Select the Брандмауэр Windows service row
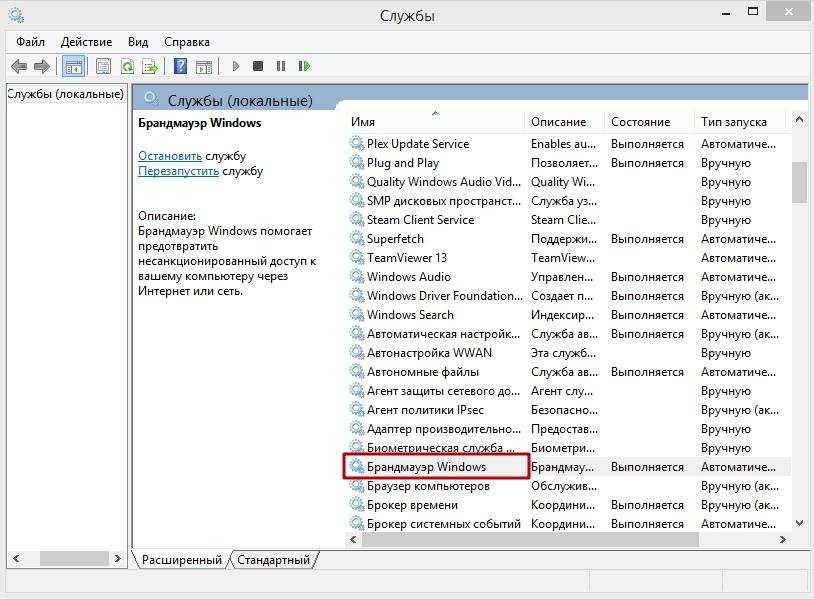This screenshot has width=814, height=600. tap(426, 467)
